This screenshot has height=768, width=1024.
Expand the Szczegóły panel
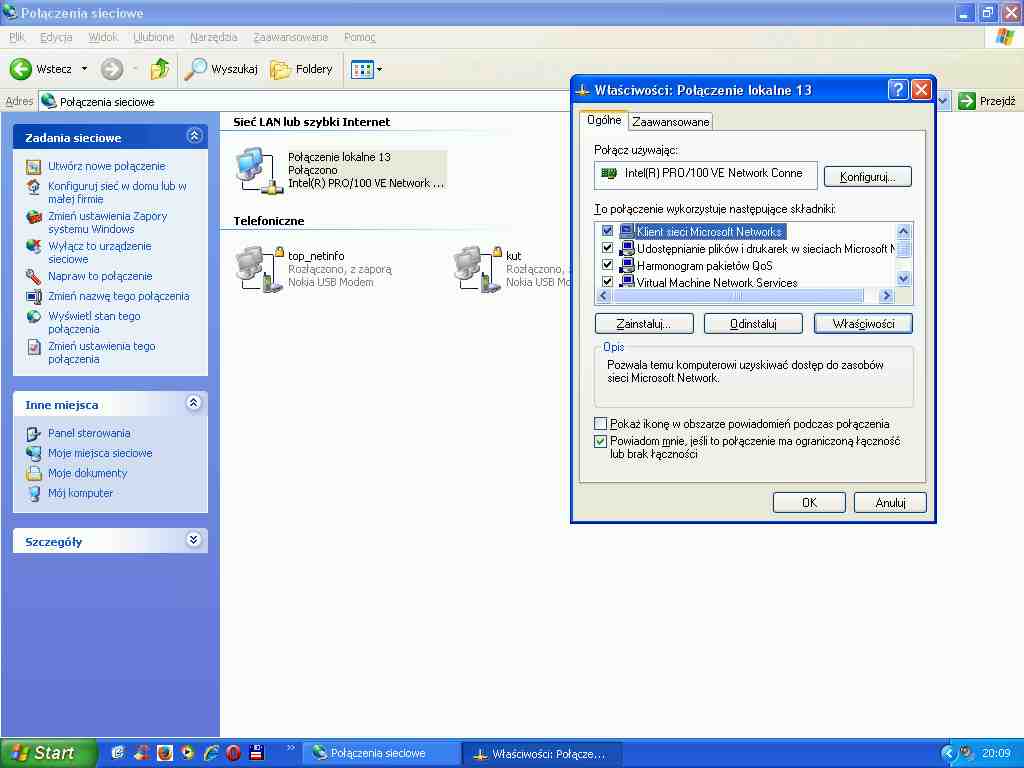pos(194,539)
